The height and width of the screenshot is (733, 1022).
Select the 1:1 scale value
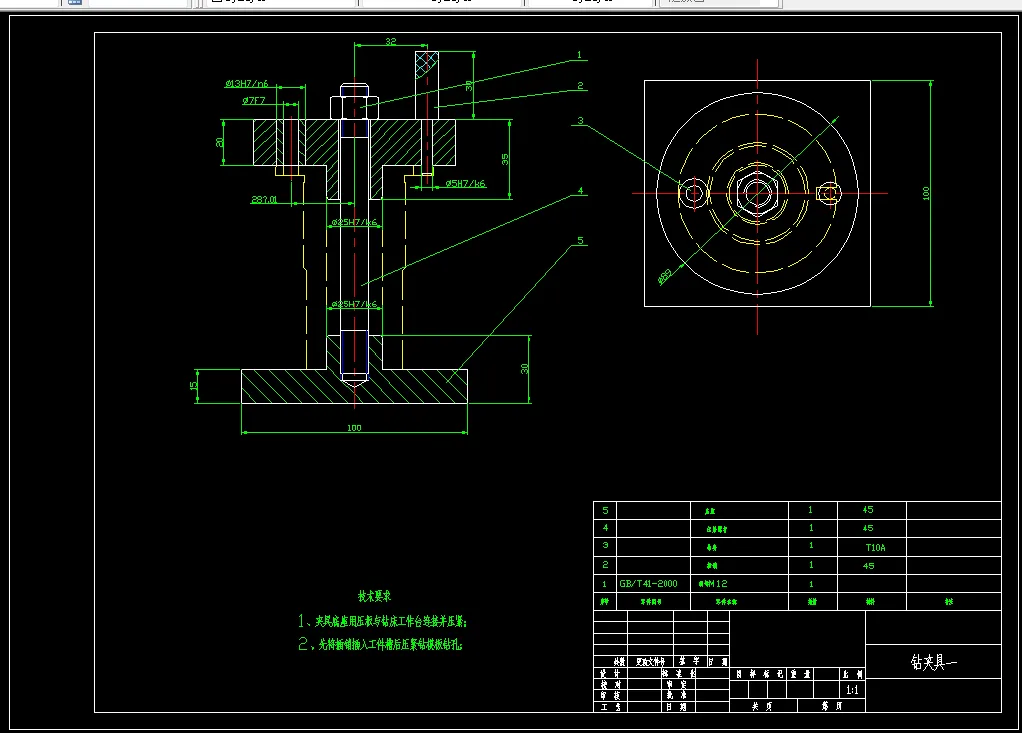[852, 690]
